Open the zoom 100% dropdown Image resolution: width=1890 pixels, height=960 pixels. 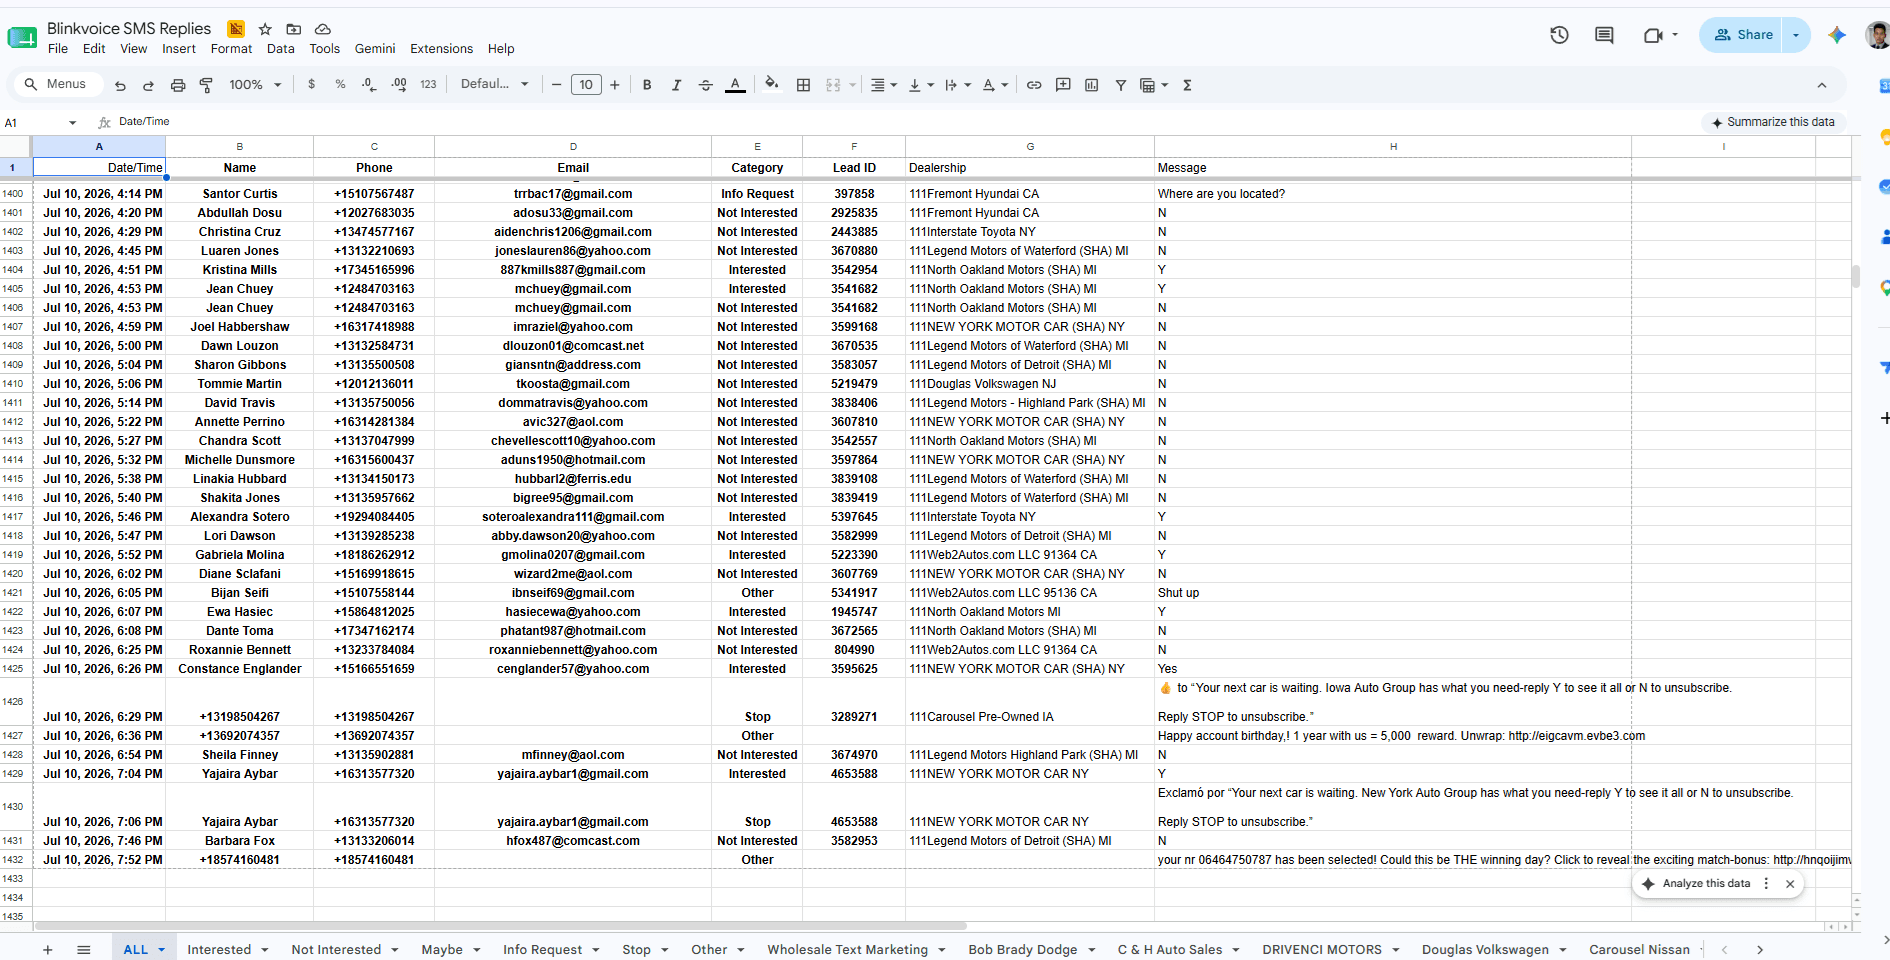[255, 85]
